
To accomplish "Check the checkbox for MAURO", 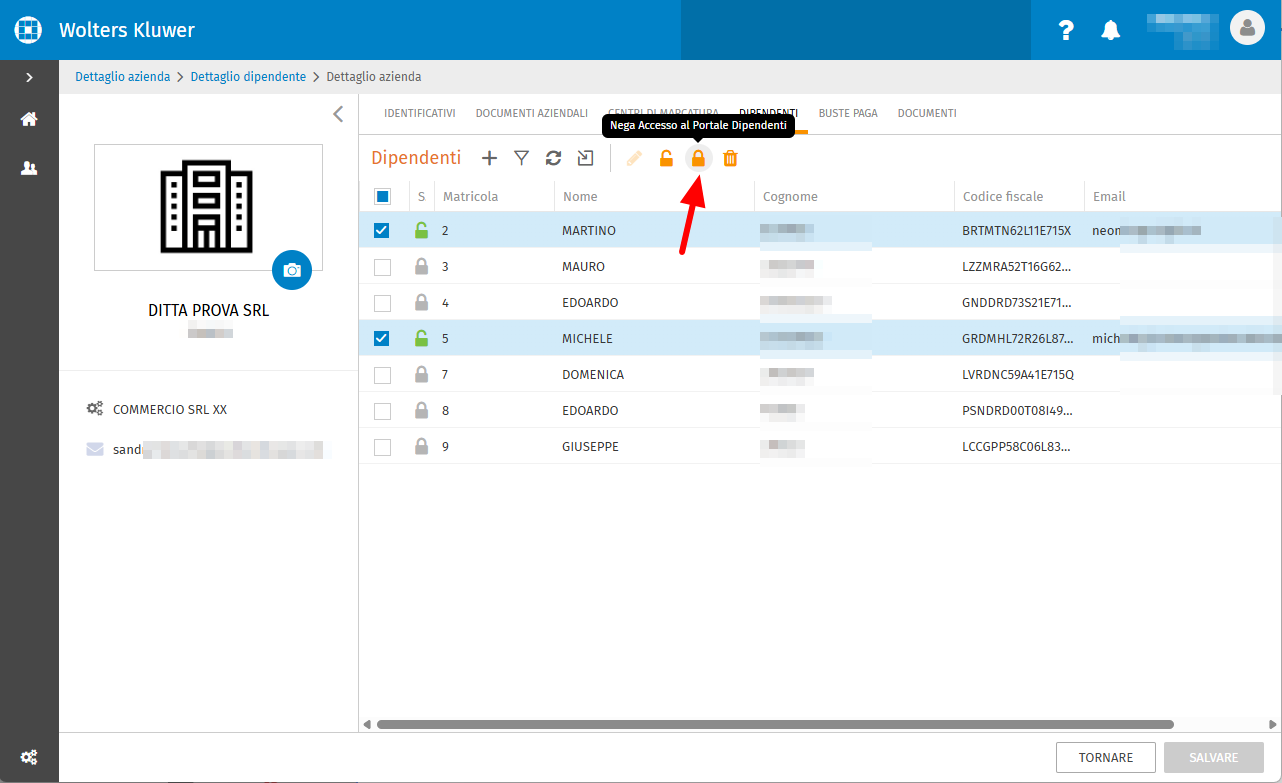I will click(382, 267).
